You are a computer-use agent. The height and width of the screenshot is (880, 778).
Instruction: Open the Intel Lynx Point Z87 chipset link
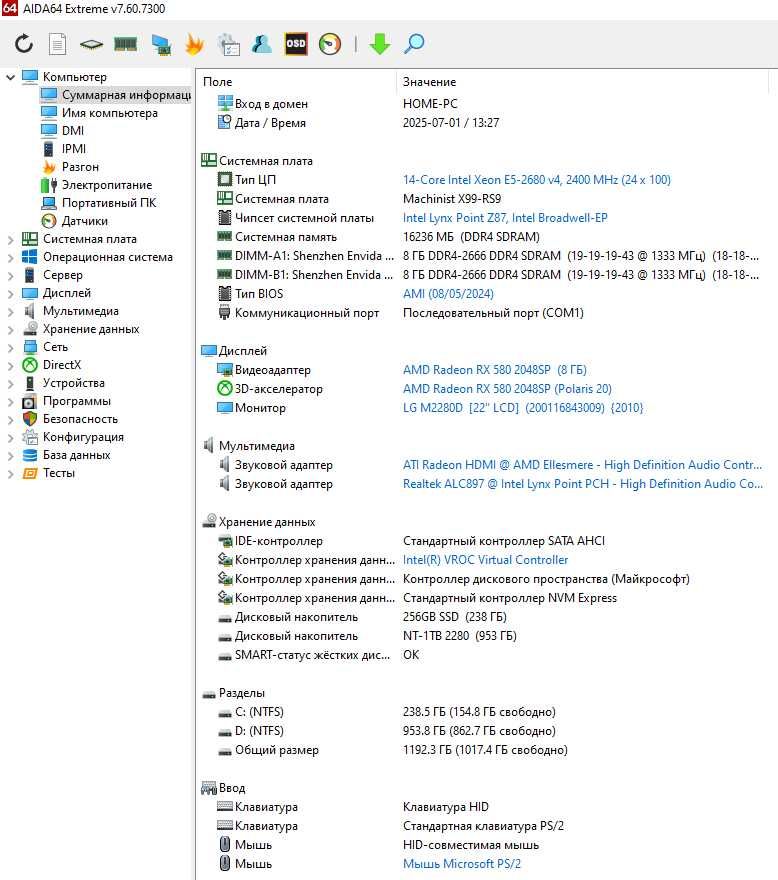click(505, 218)
